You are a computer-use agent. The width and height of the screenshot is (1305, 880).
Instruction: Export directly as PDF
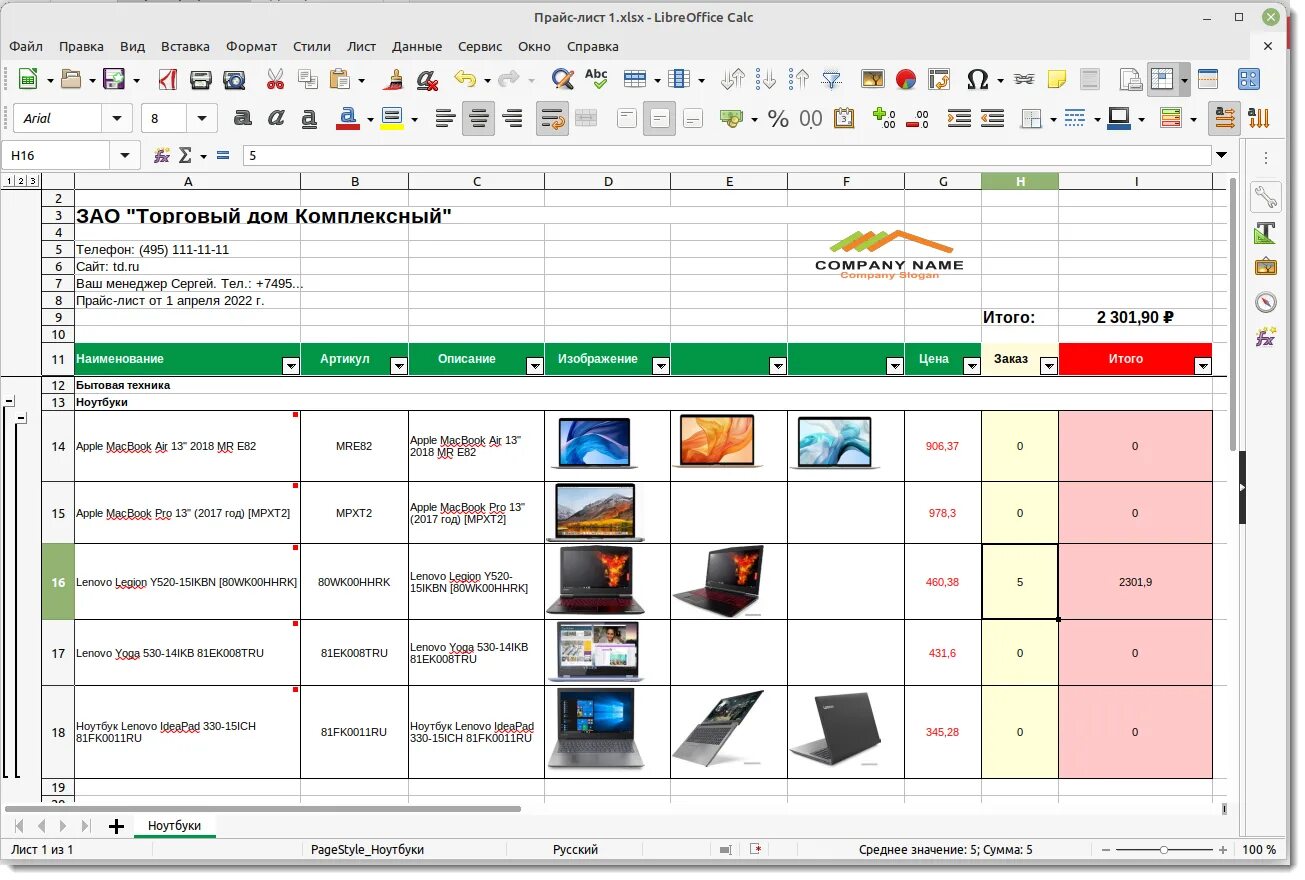point(169,79)
